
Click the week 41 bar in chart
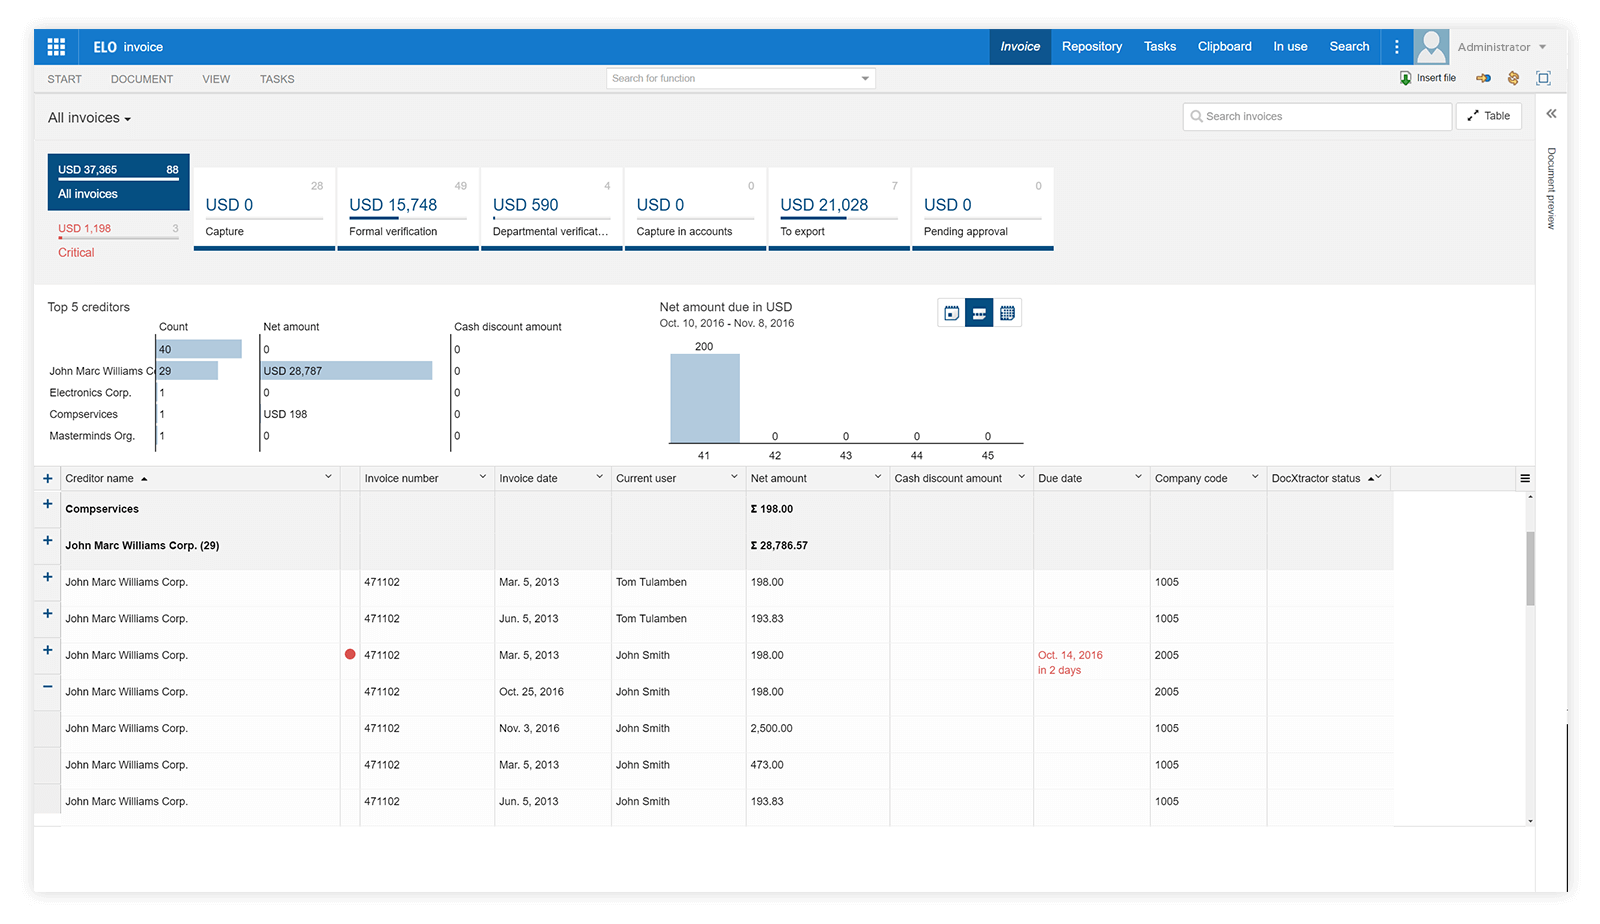(x=705, y=398)
